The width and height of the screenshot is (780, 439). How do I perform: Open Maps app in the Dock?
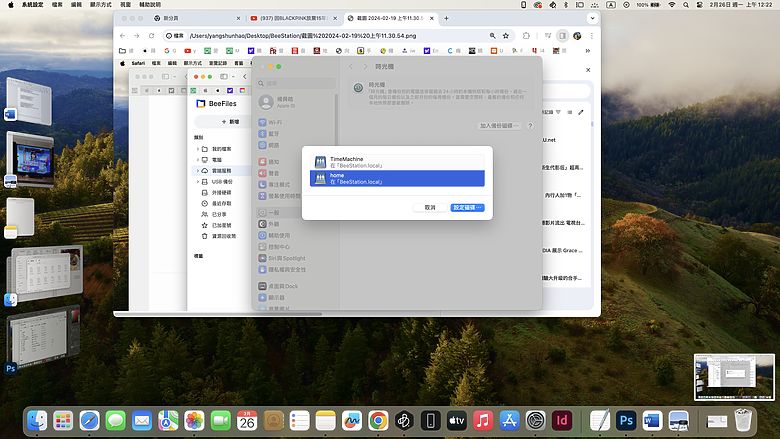click(x=168, y=421)
